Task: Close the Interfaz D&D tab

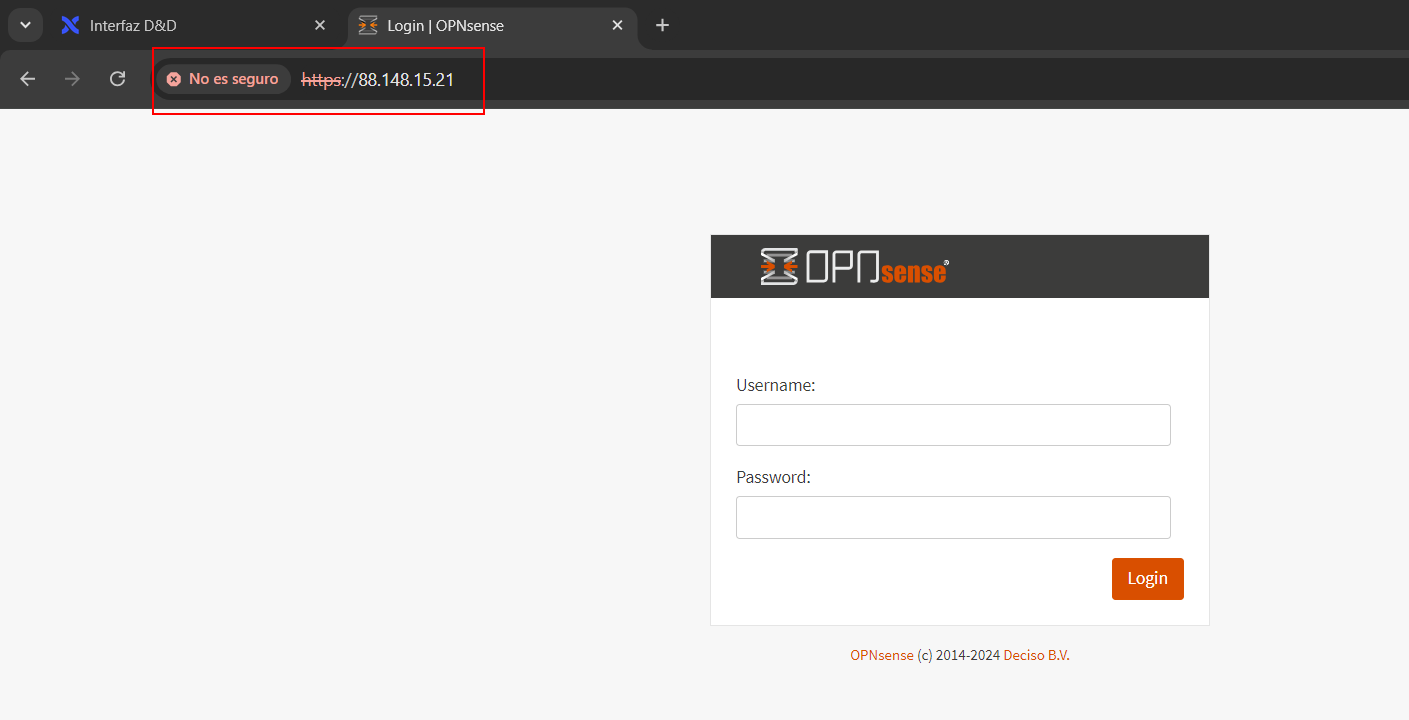Action: (x=320, y=26)
